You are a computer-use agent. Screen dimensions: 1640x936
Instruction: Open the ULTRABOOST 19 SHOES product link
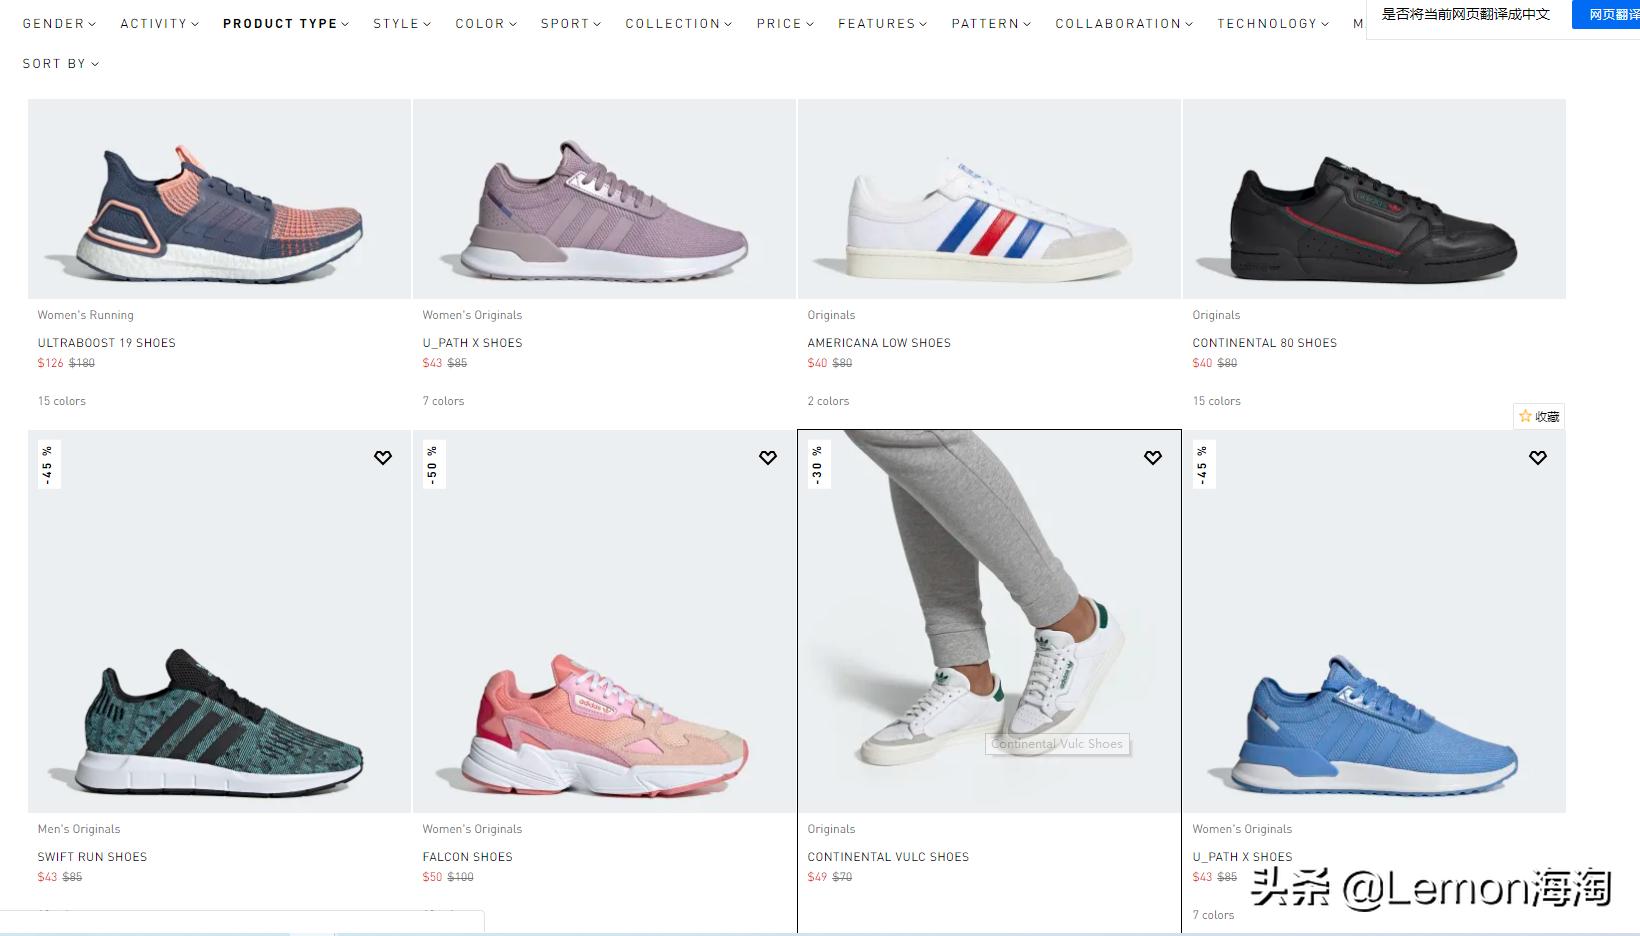(x=105, y=342)
